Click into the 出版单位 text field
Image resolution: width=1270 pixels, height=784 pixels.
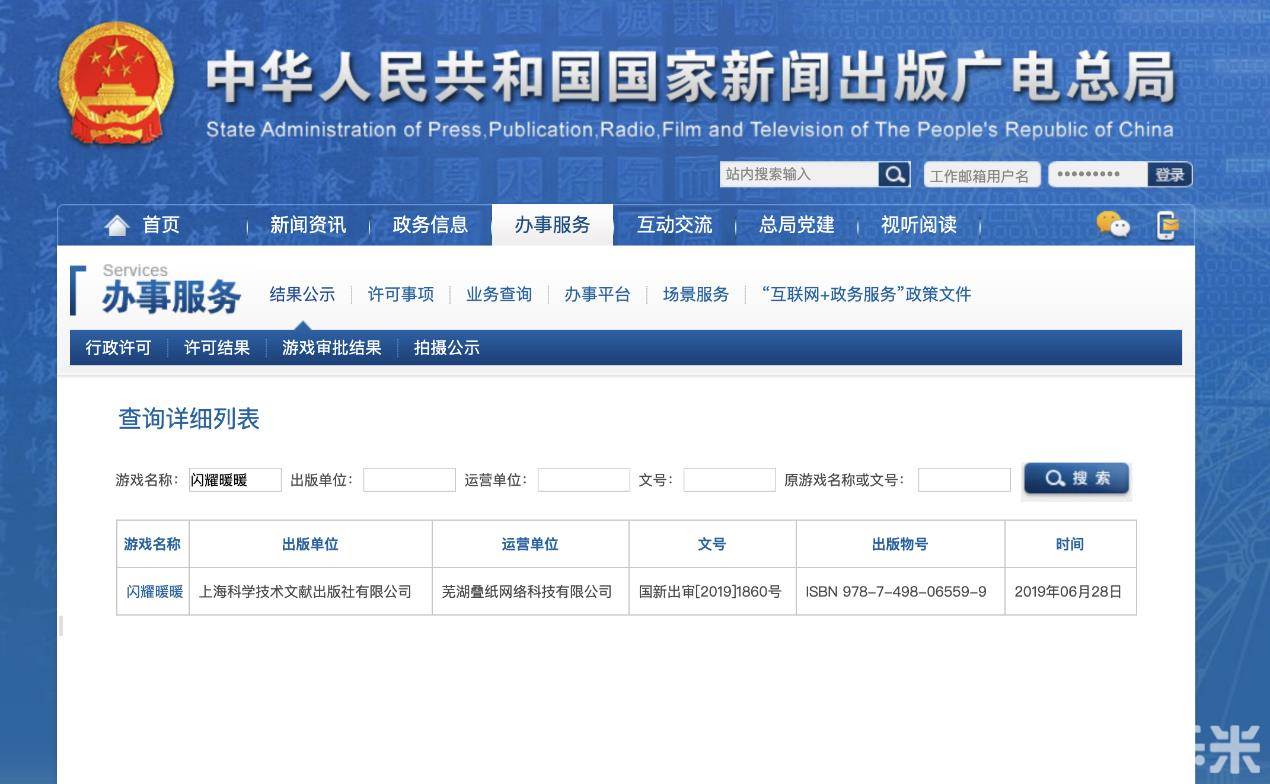[x=408, y=480]
